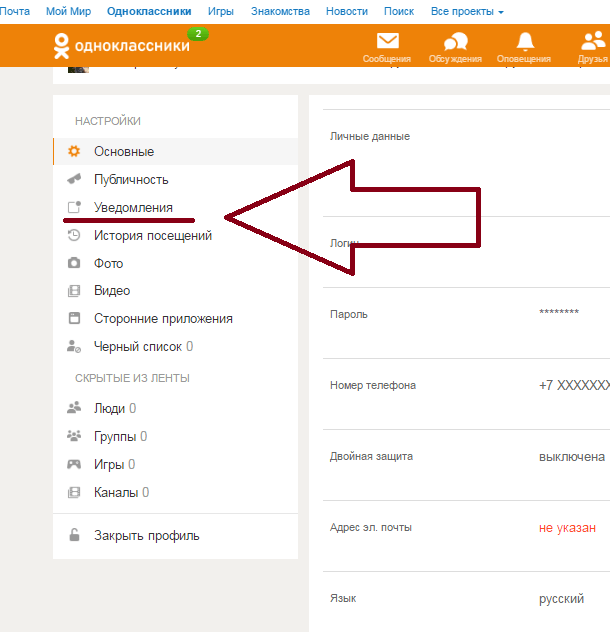Click the film icon beside Каналы

(74, 492)
